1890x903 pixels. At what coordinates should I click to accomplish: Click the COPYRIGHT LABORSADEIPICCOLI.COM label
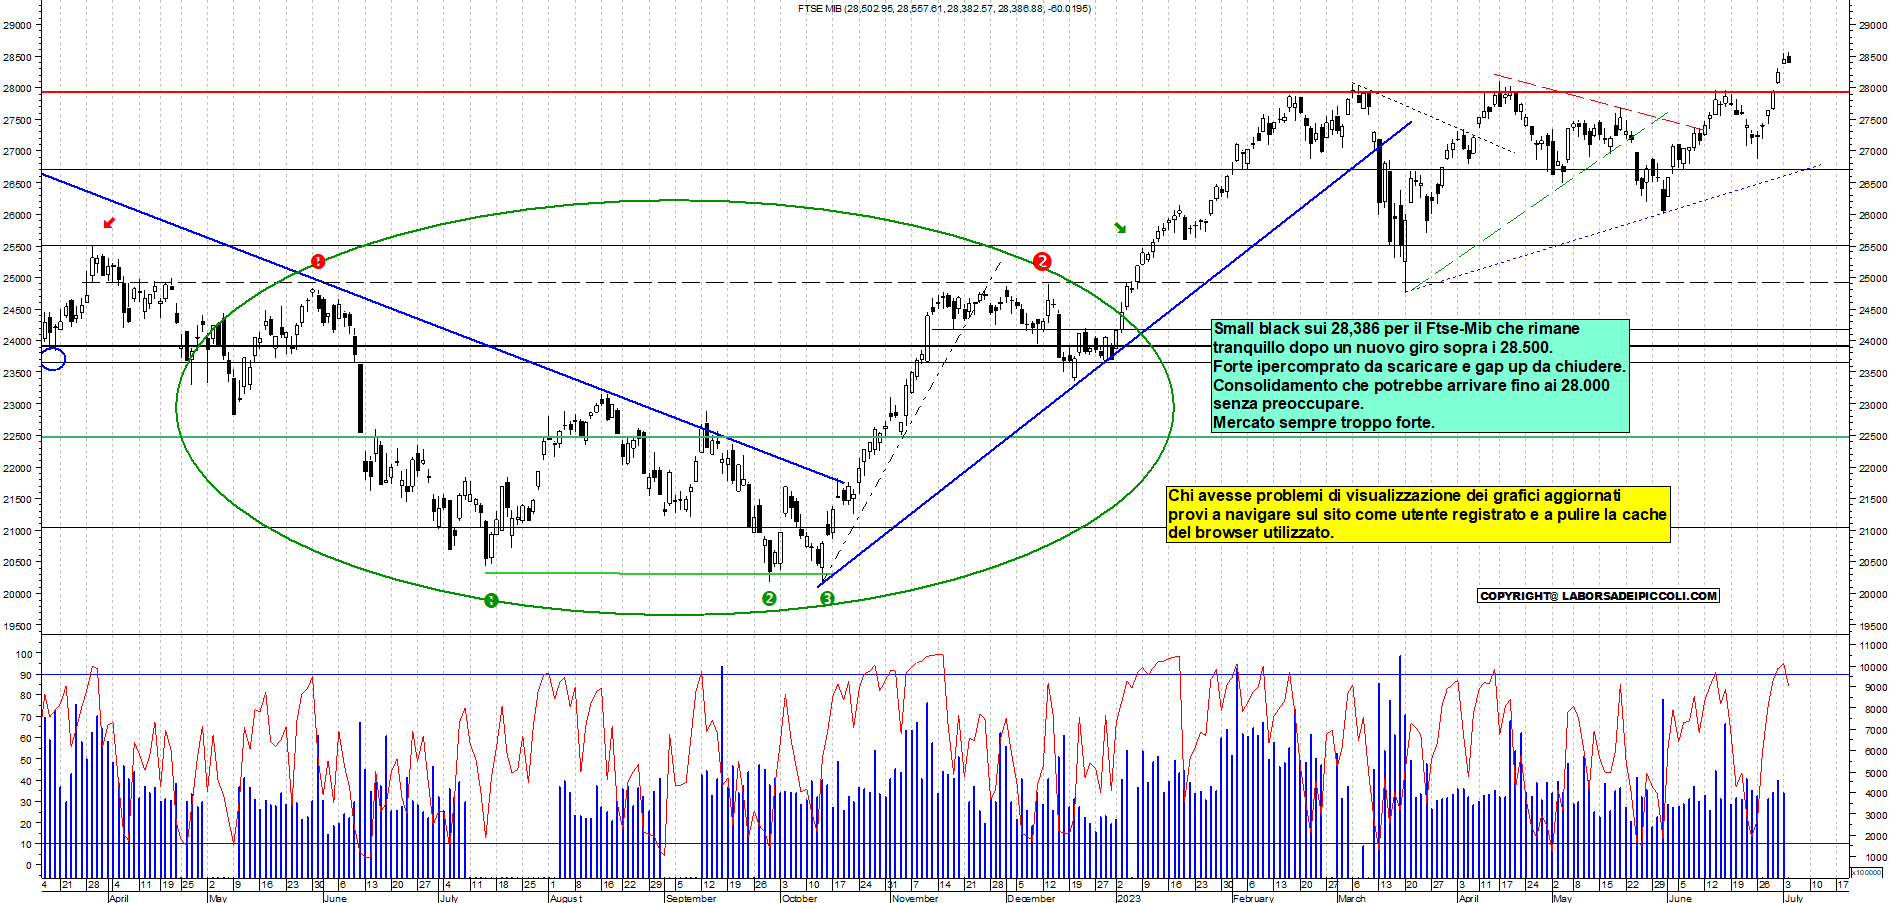tap(1598, 596)
